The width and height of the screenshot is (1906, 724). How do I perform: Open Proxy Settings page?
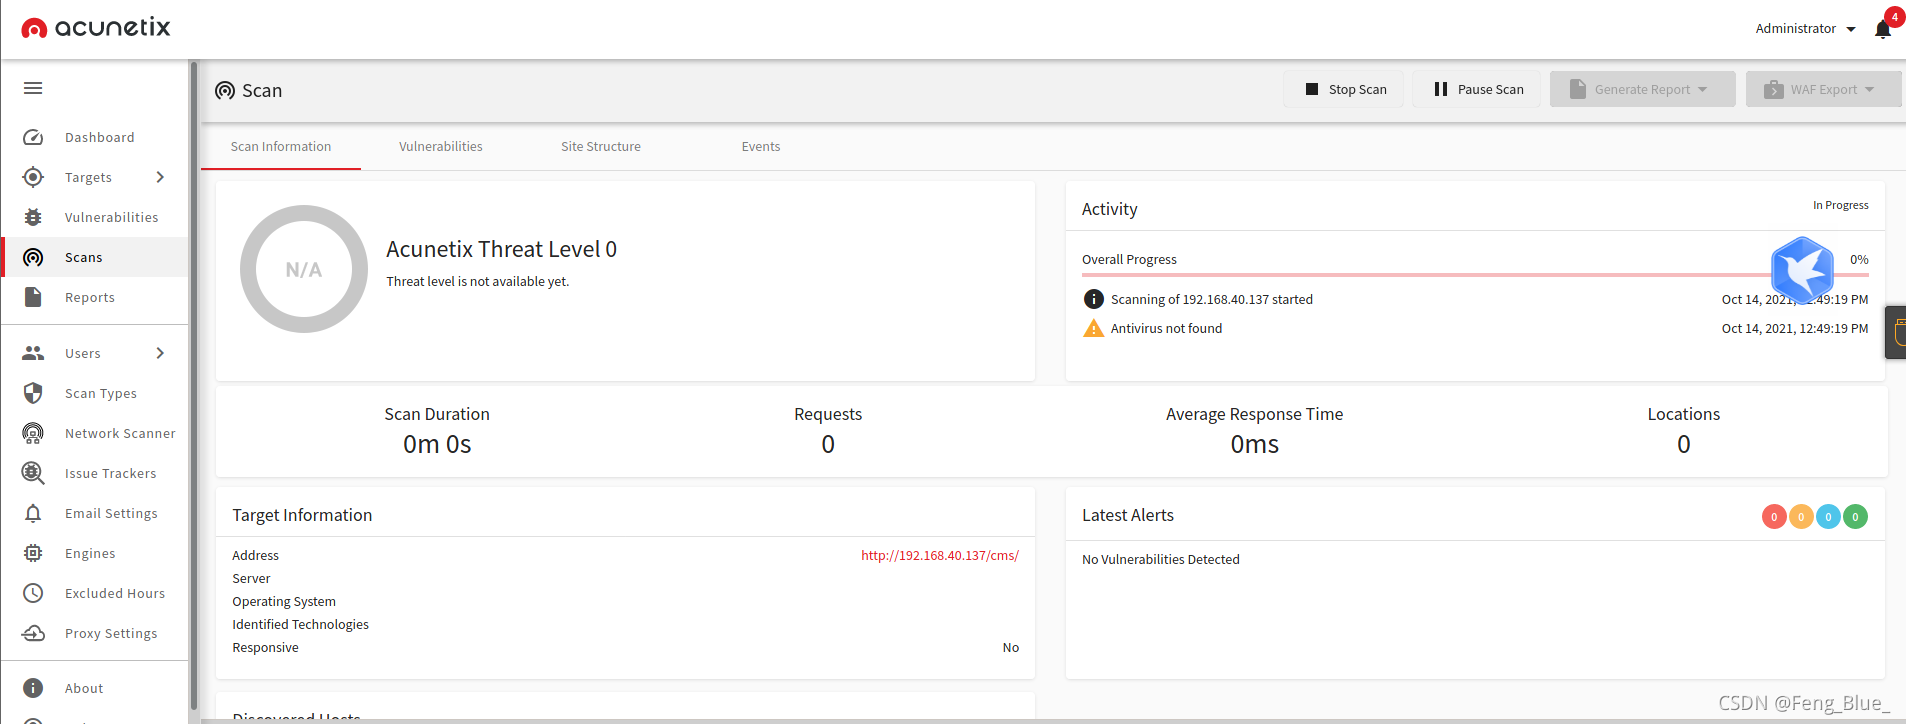[94, 633]
